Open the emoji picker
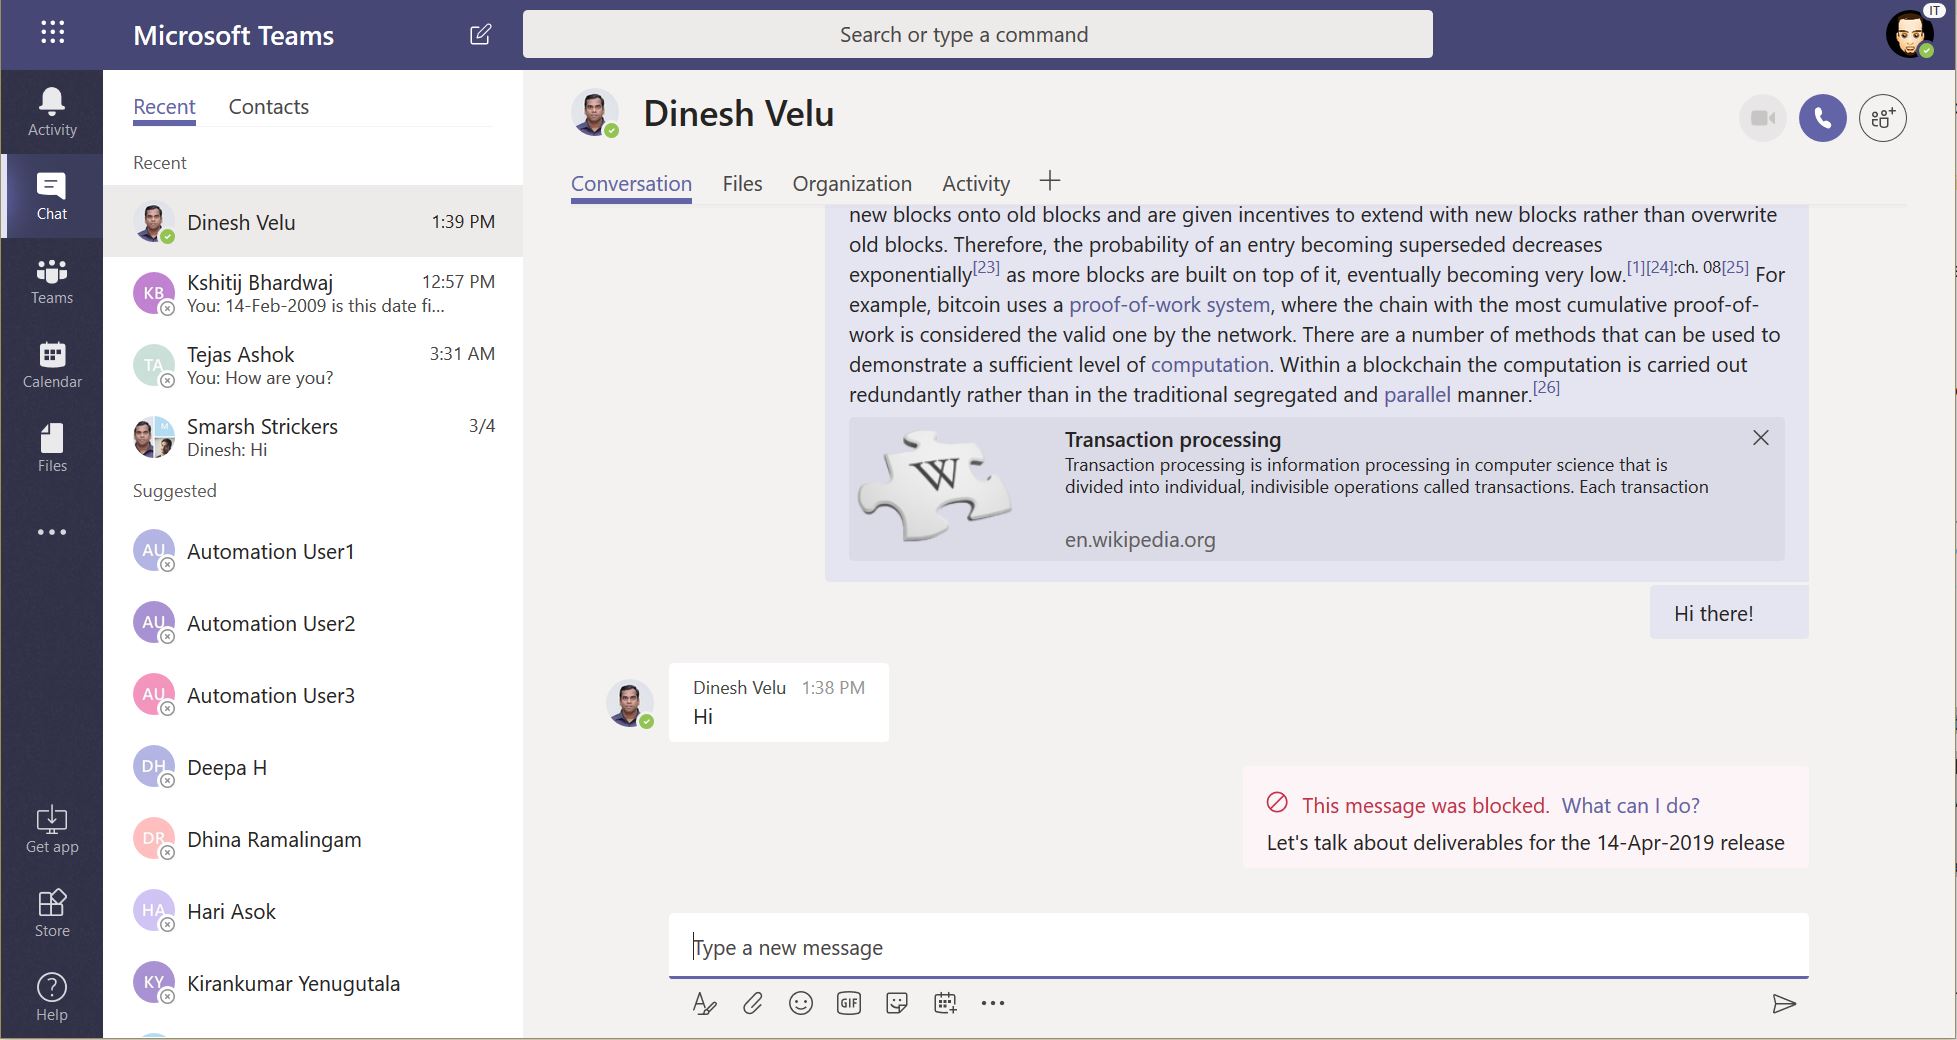The image size is (1957, 1040). point(801,1003)
